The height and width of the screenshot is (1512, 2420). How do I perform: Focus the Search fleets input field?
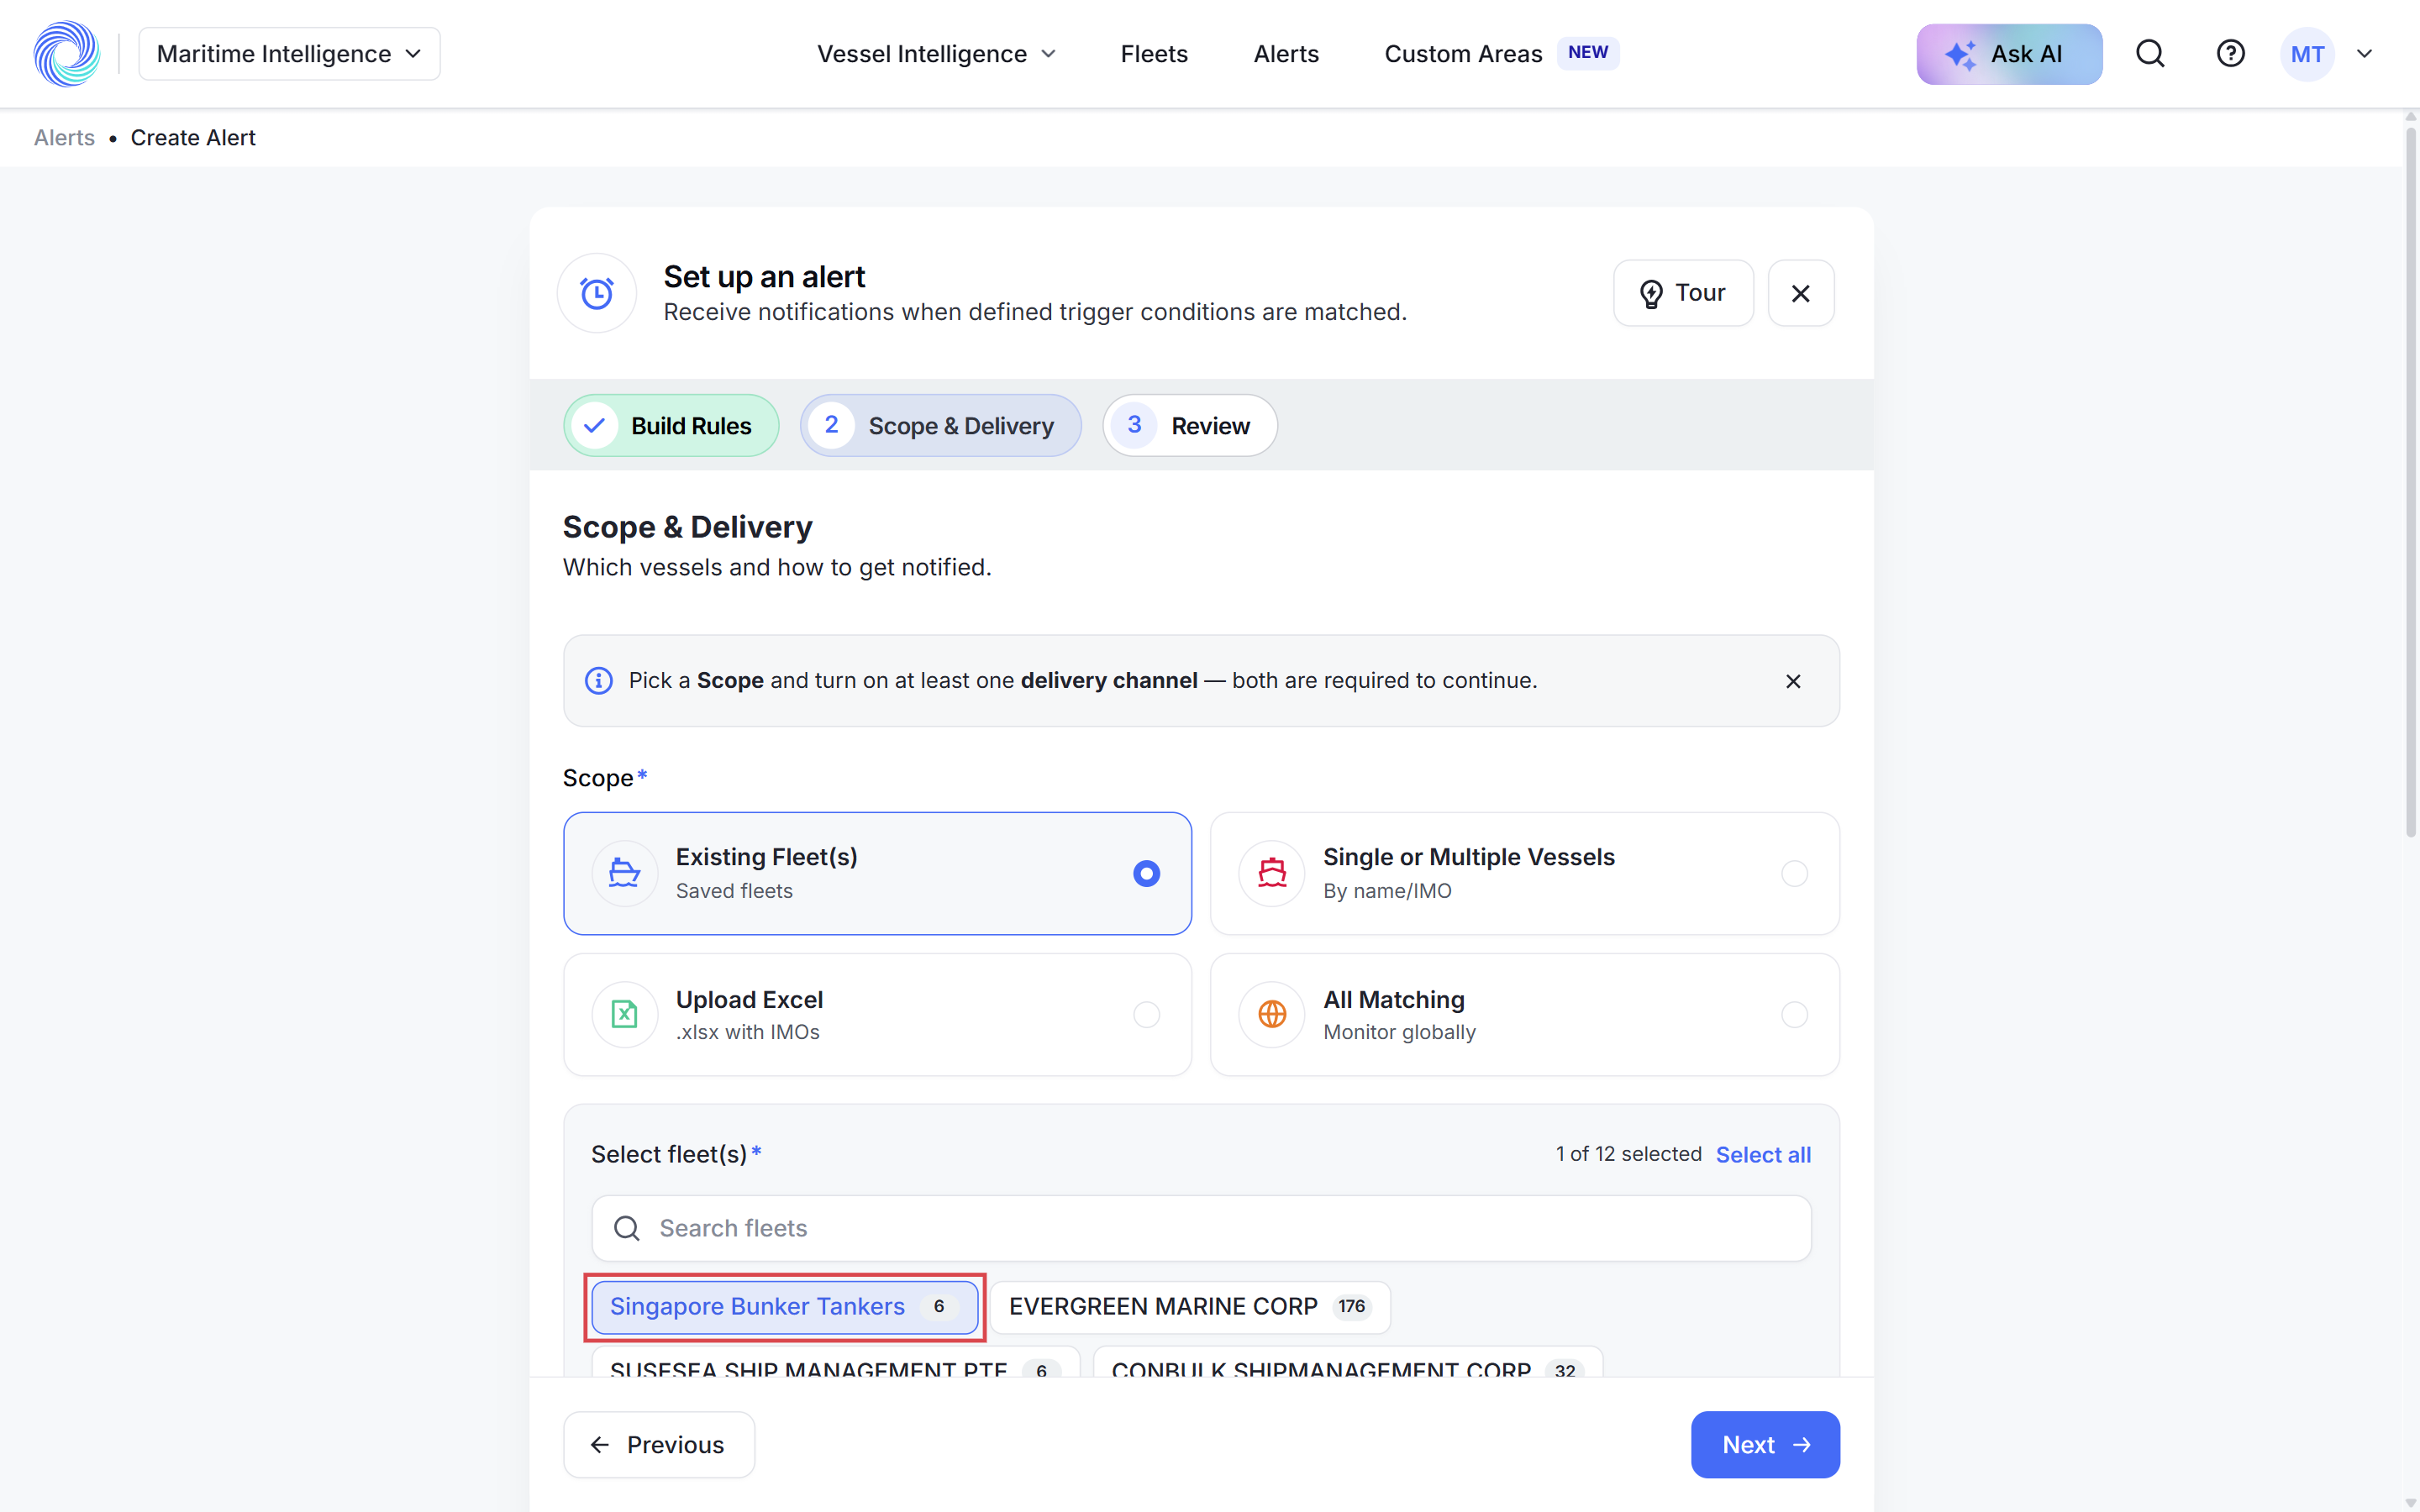1201,1228
